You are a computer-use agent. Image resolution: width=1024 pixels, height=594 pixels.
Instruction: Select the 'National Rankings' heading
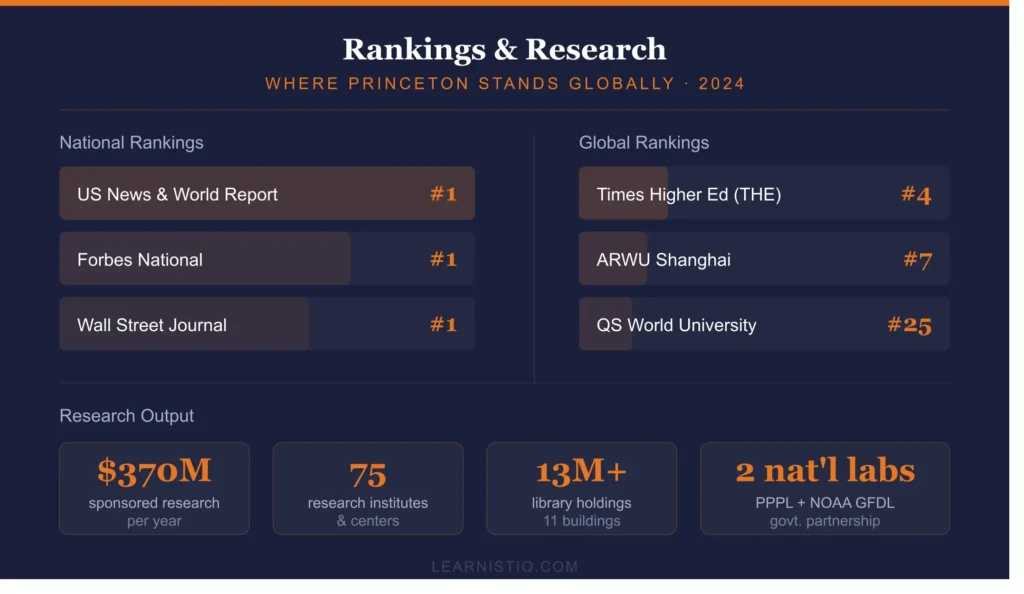pos(131,142)
